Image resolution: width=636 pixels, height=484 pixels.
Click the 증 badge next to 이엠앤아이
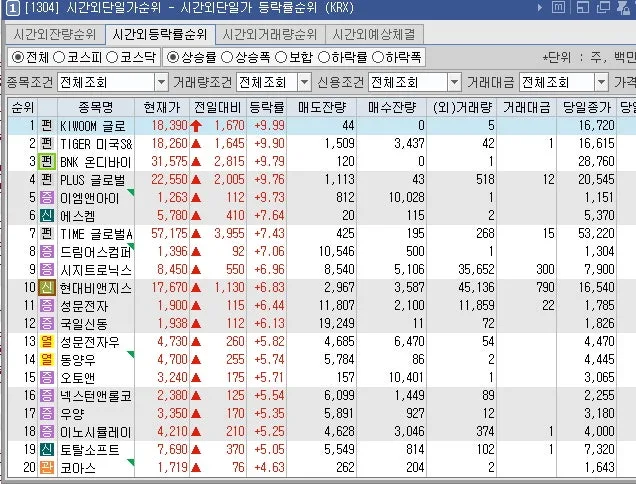point(47,198)
